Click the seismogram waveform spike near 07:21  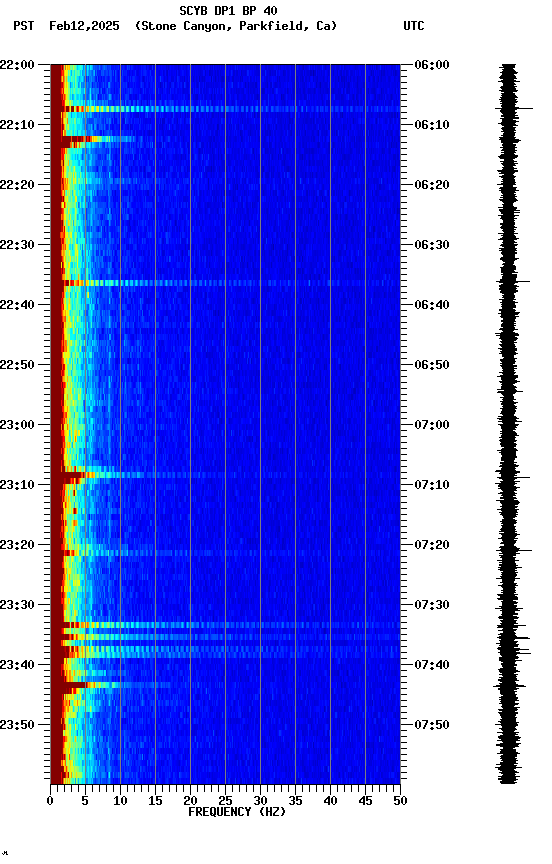click(517, 550)
